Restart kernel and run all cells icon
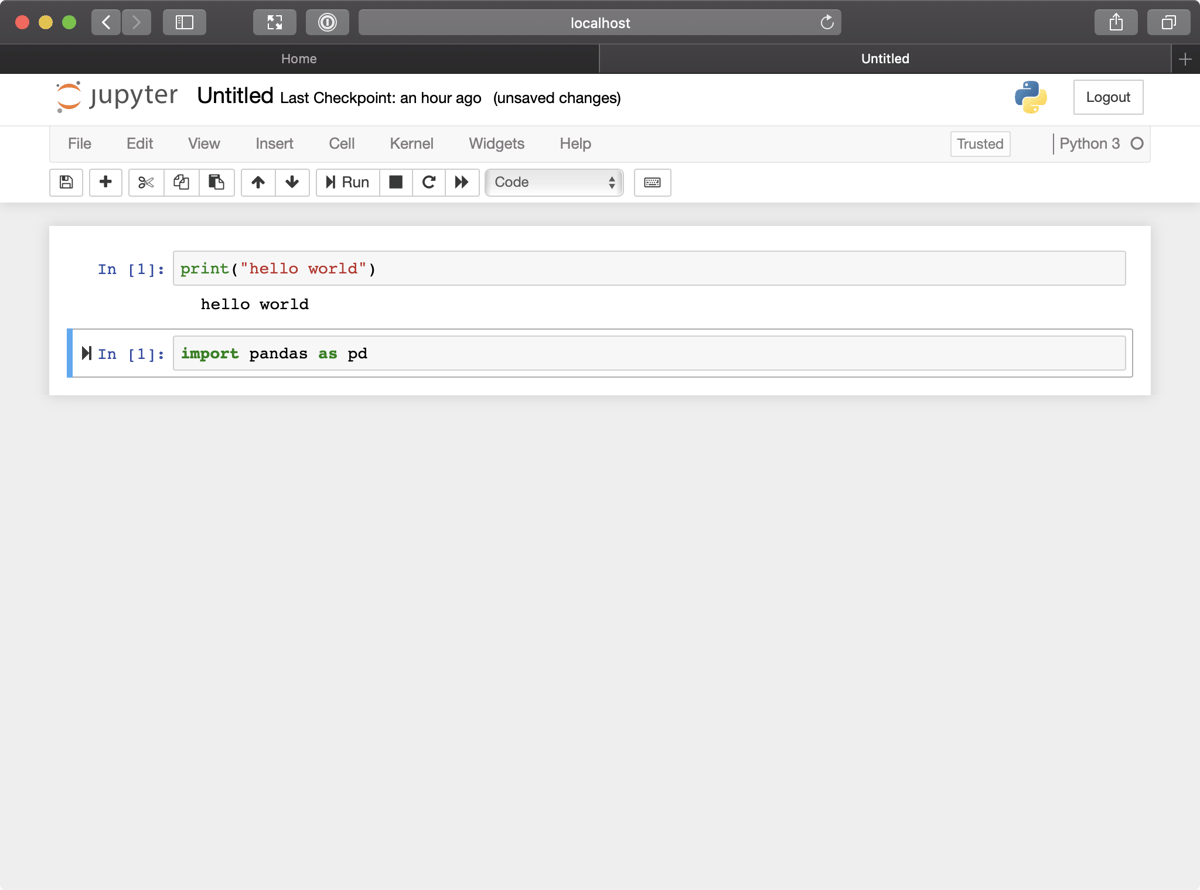 [x=463, y=182]
